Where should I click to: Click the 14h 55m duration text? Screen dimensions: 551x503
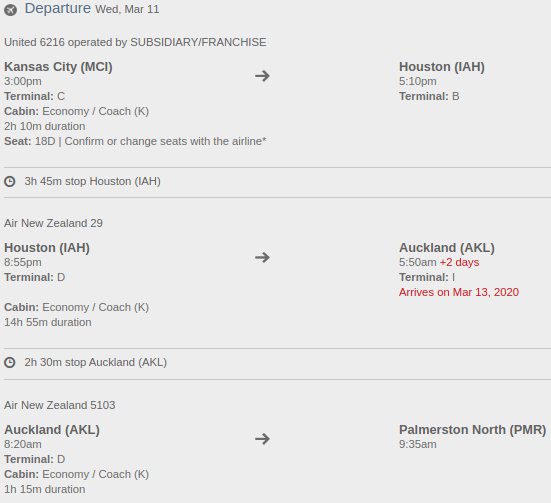48,322
